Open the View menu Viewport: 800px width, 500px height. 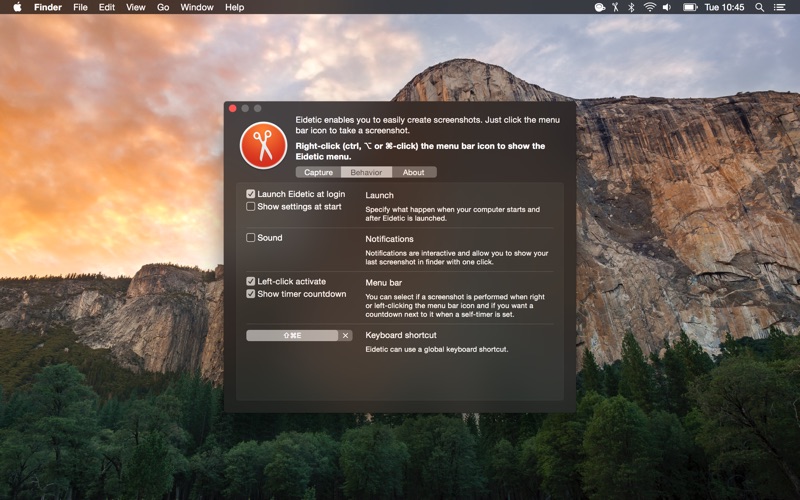pos(136,7)
